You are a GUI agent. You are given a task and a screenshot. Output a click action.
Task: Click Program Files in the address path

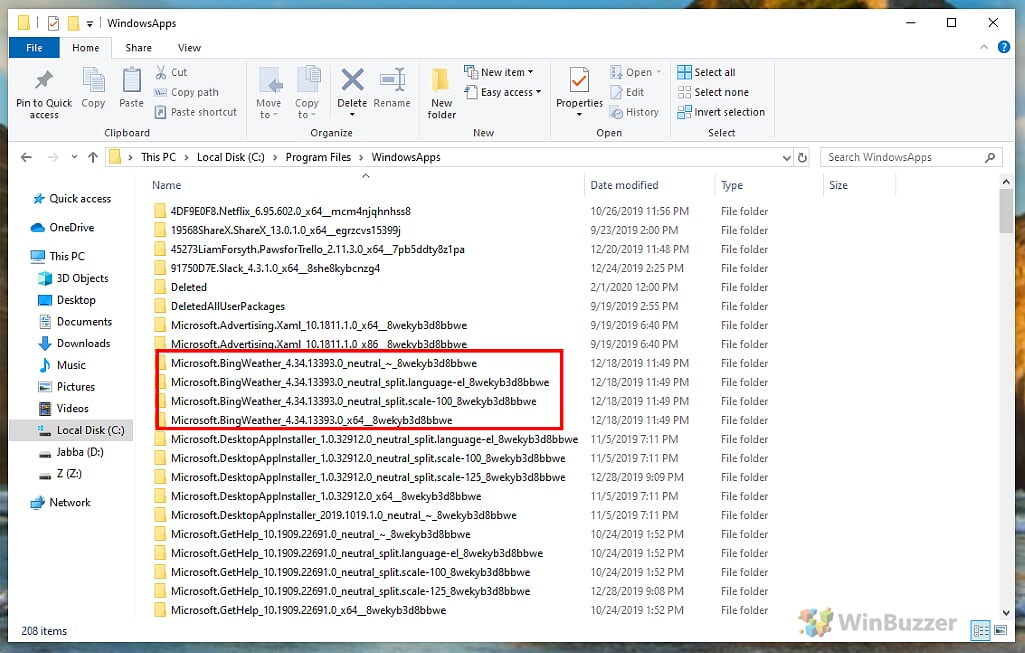[x=318, y=157]
